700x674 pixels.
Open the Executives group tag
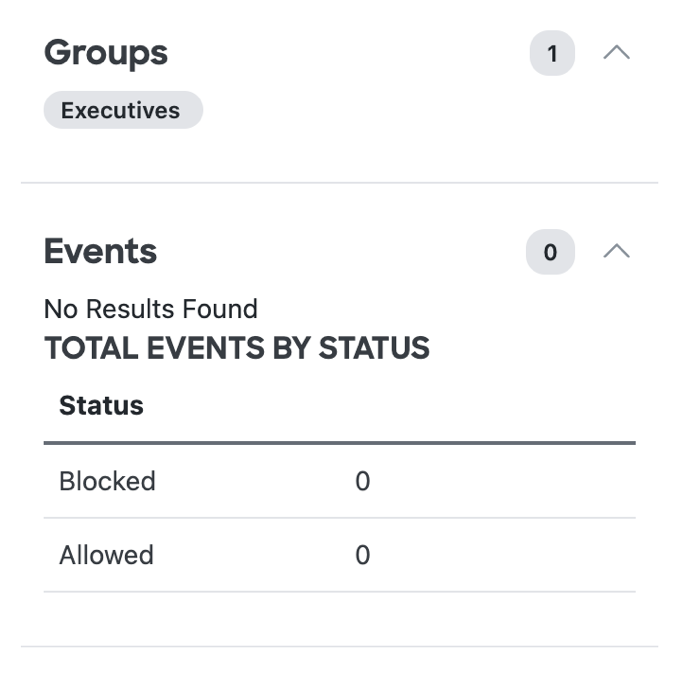(123, 110)
